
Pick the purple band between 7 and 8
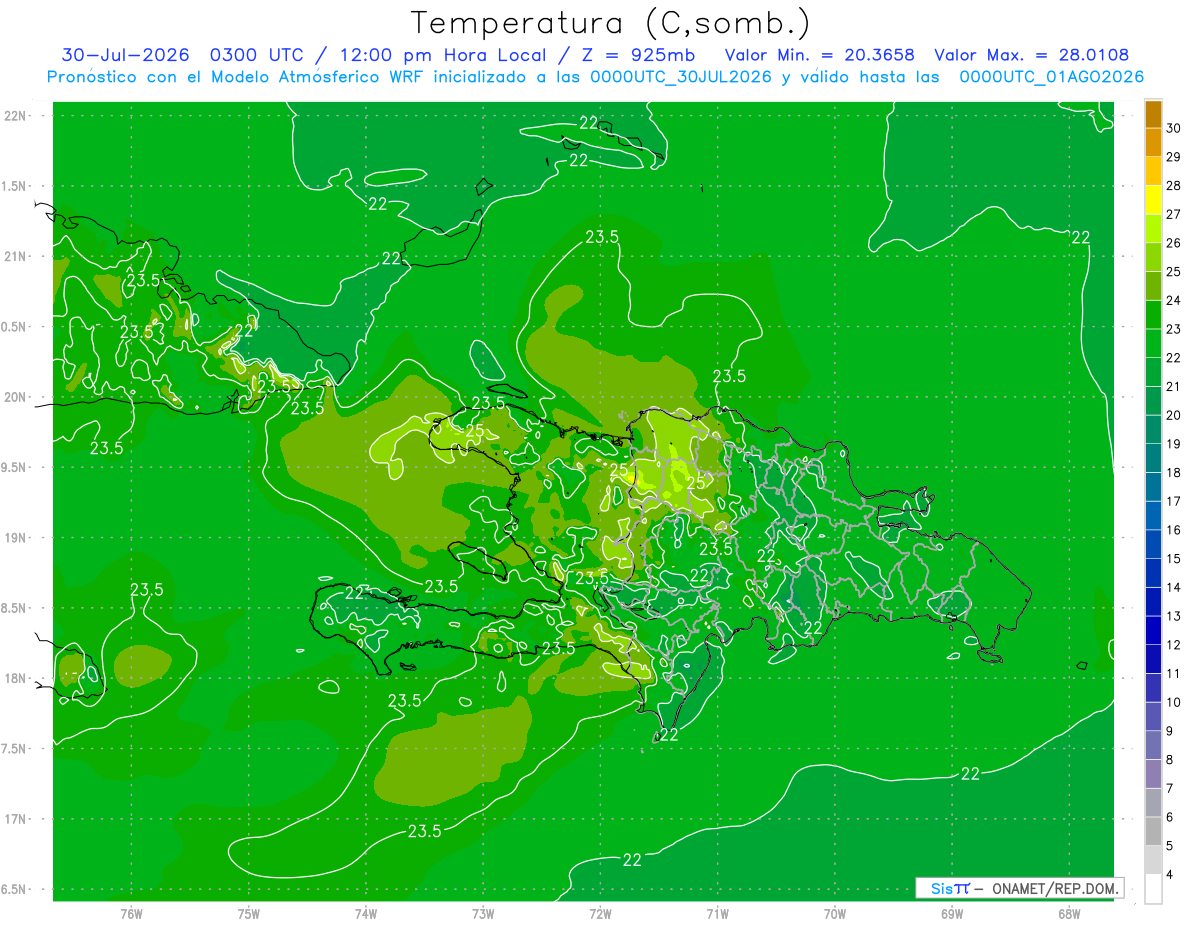[x=1153, y=774]
